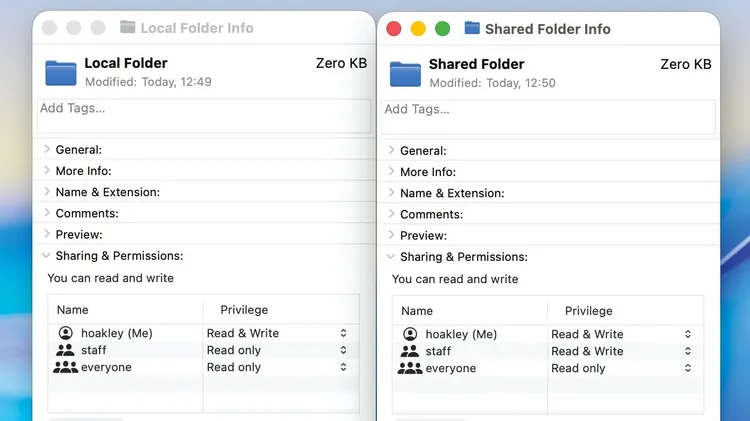
Task: Expand the General section in Local Folder Info
Action: [47, 150]
